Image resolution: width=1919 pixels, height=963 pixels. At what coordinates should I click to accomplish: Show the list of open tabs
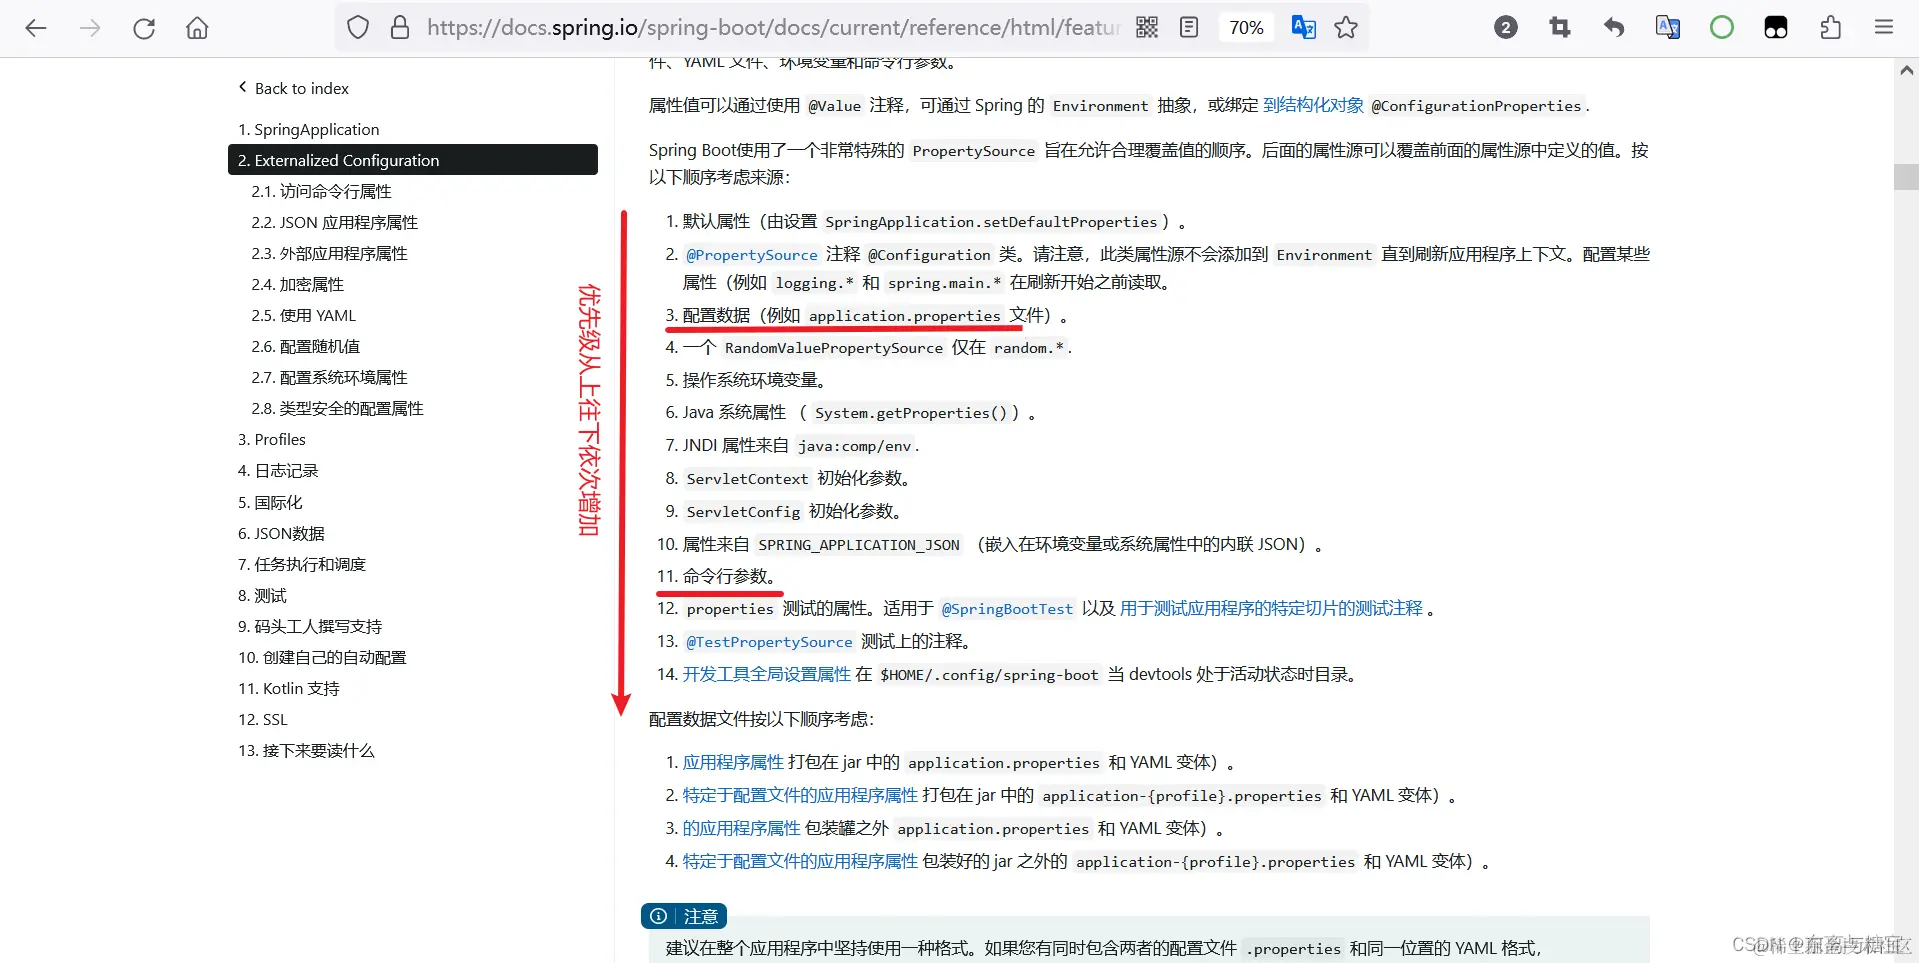point(1505,27)
